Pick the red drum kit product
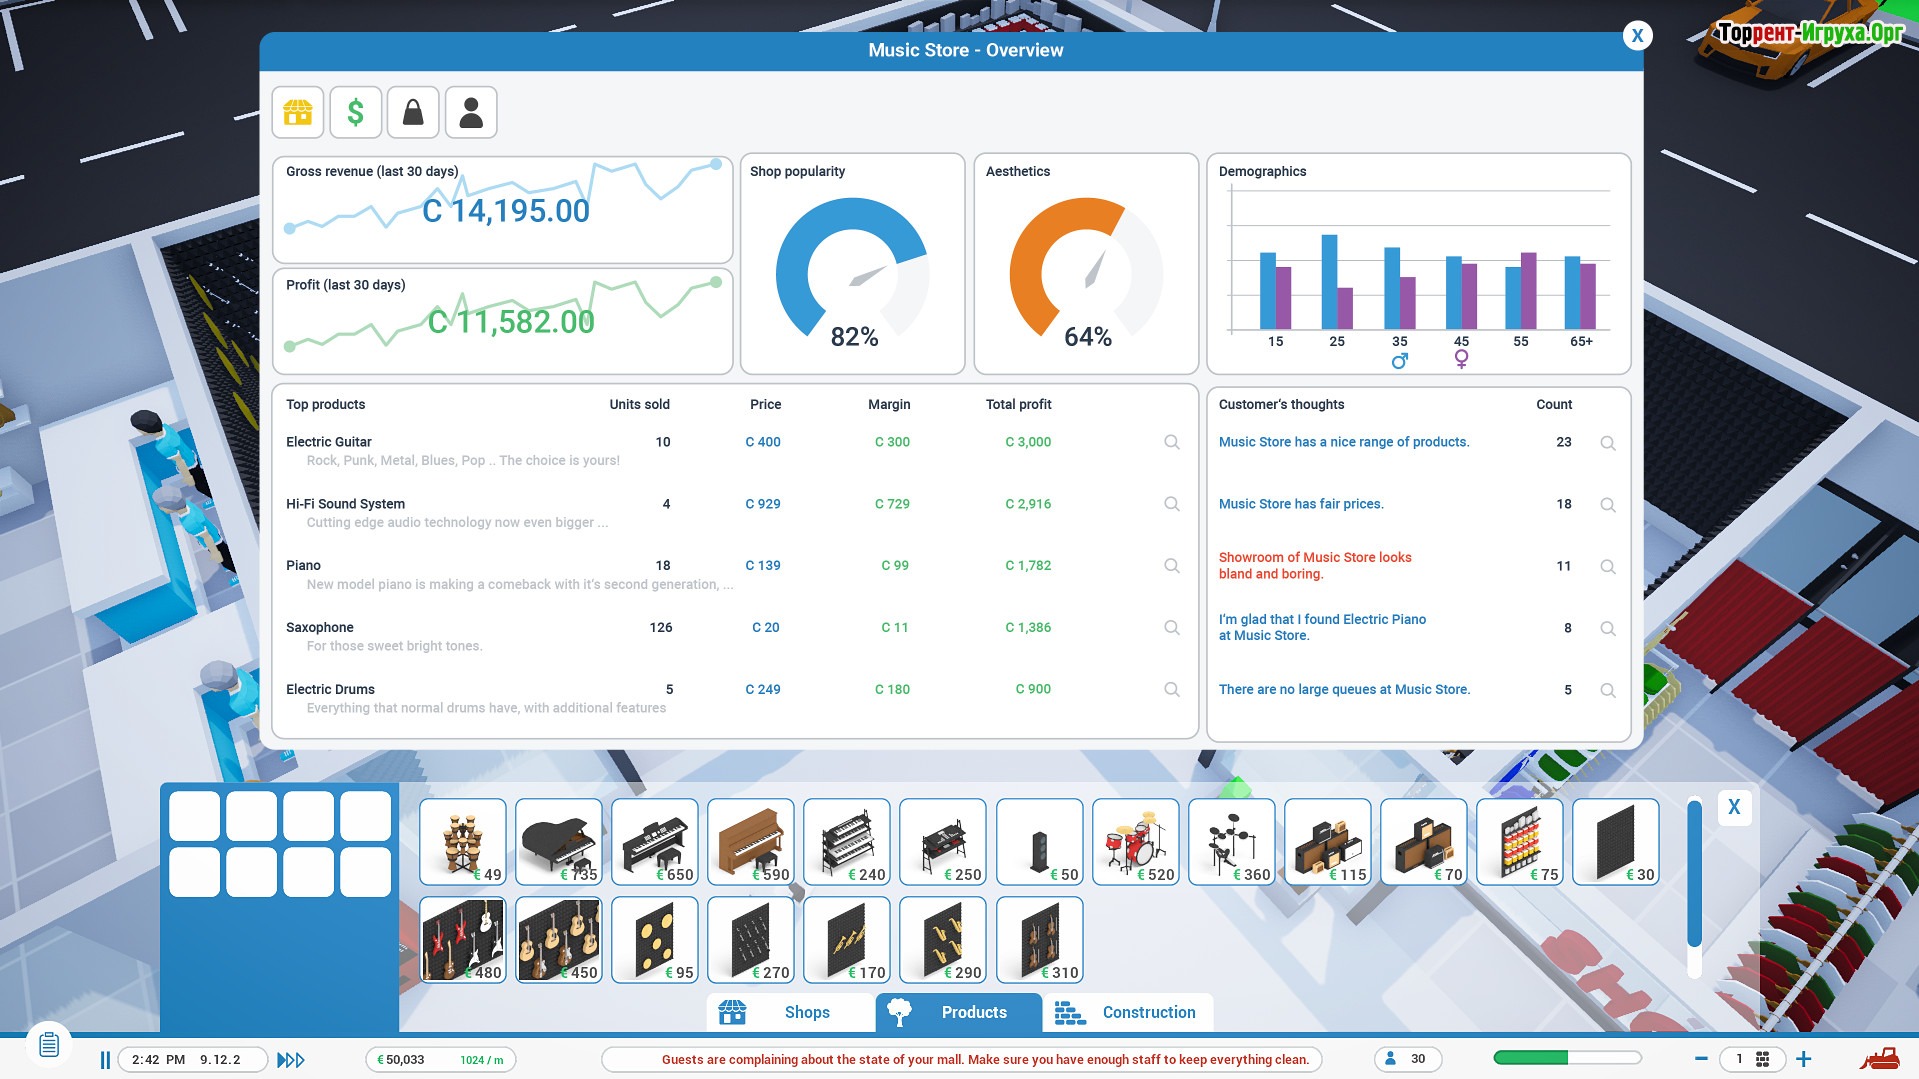The width and height of the screenshot is (1919, 1079). coord(1135,842)
